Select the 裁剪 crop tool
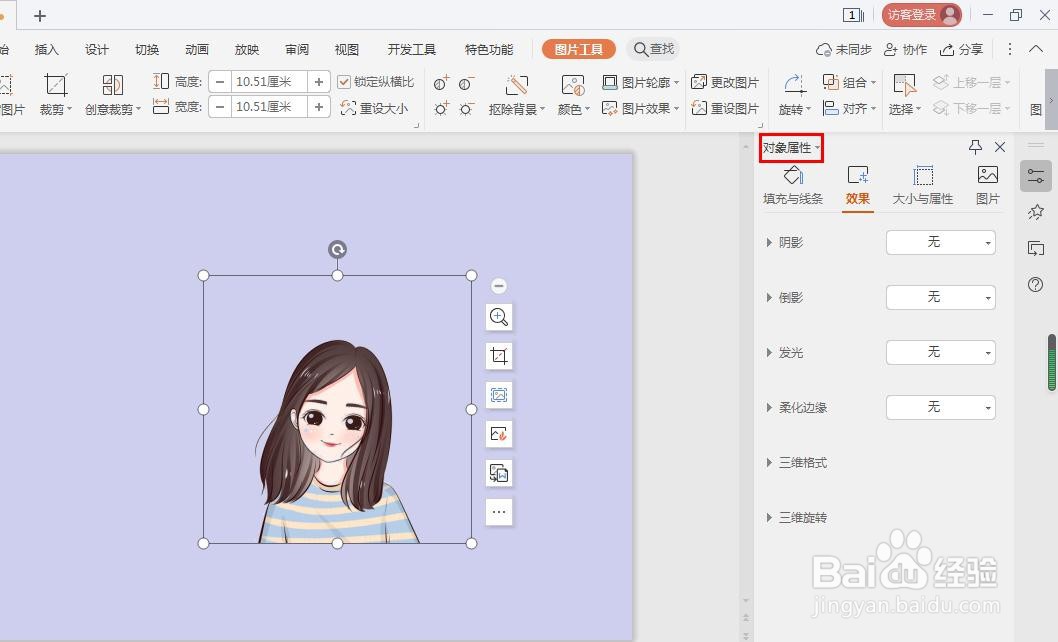The height and width of the screenshot is (642, 1058). pos(54,93)
